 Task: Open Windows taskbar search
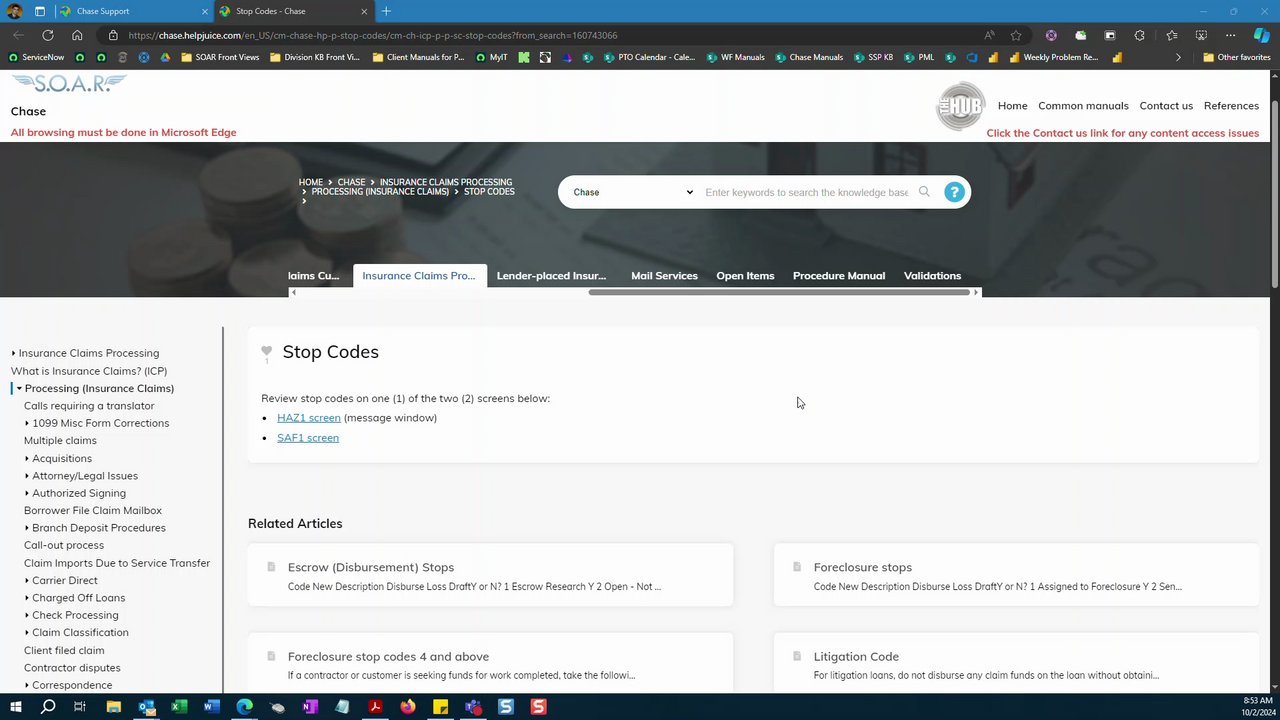47,707
